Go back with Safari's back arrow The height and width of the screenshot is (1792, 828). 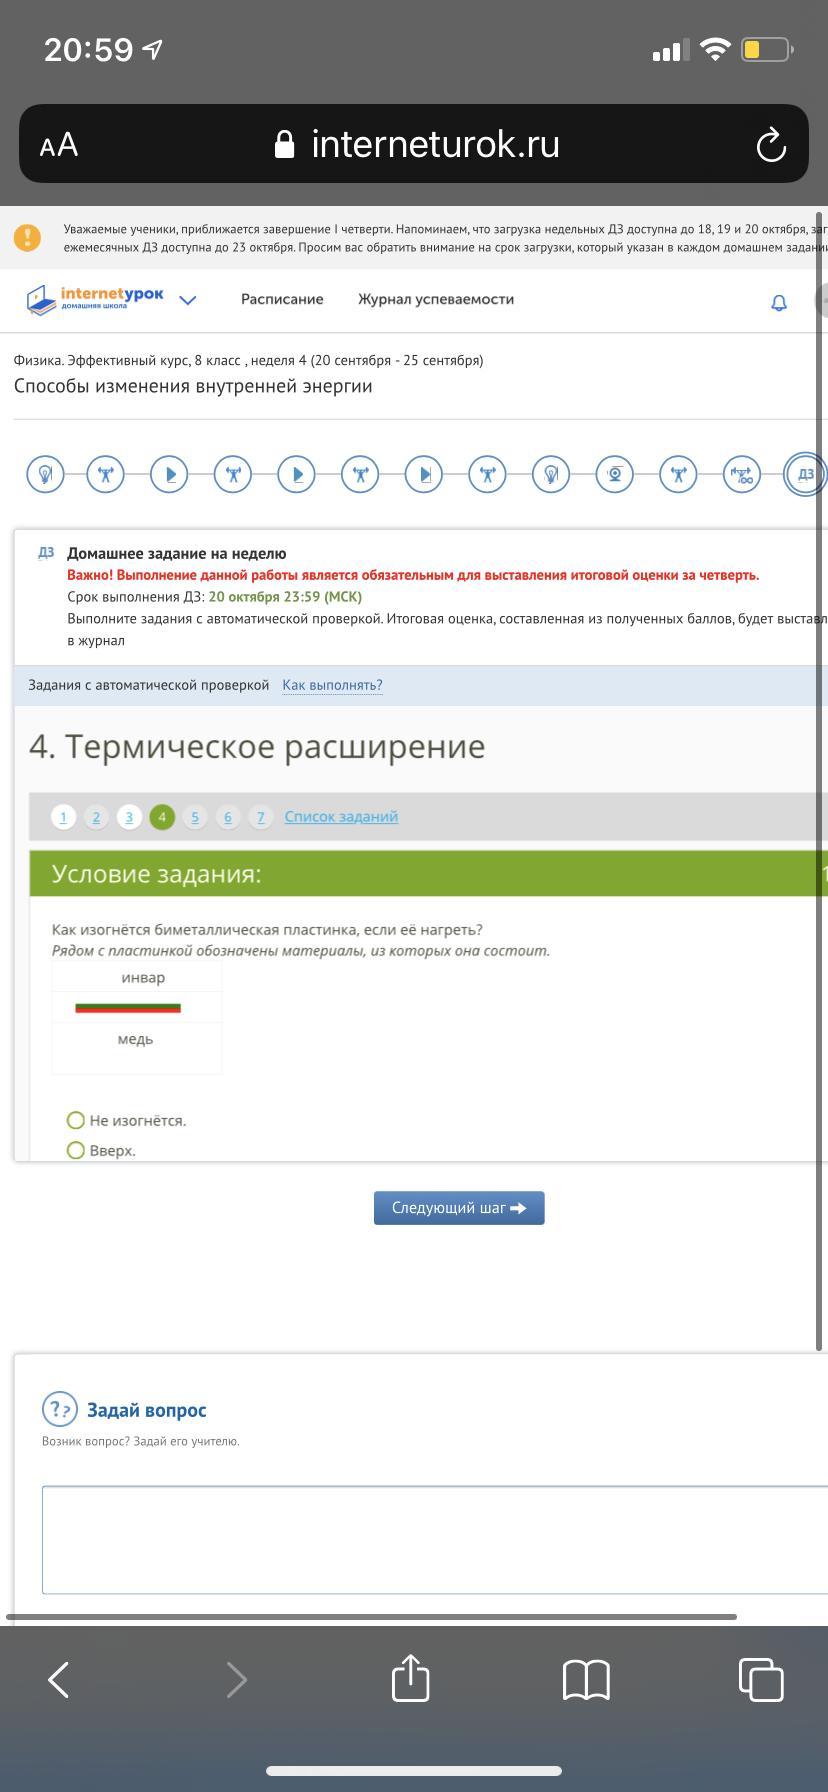59,1679
